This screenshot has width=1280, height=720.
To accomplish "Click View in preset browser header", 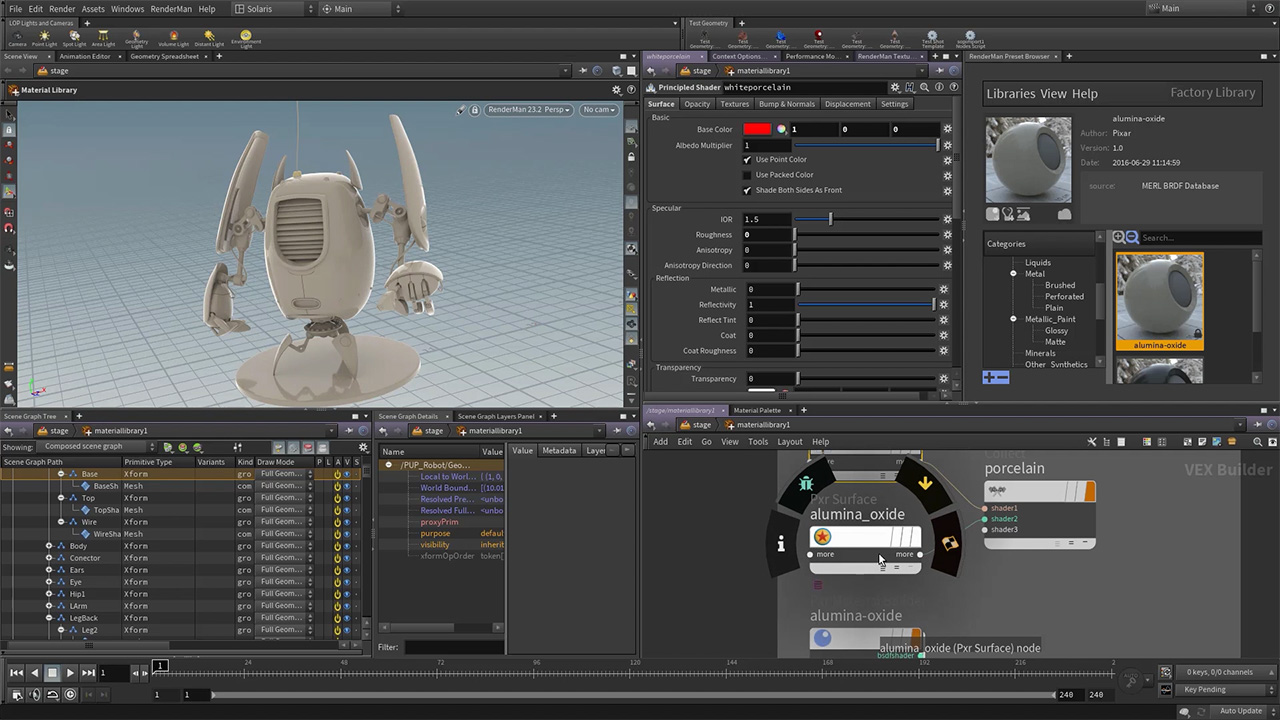I will (1053, 93).
